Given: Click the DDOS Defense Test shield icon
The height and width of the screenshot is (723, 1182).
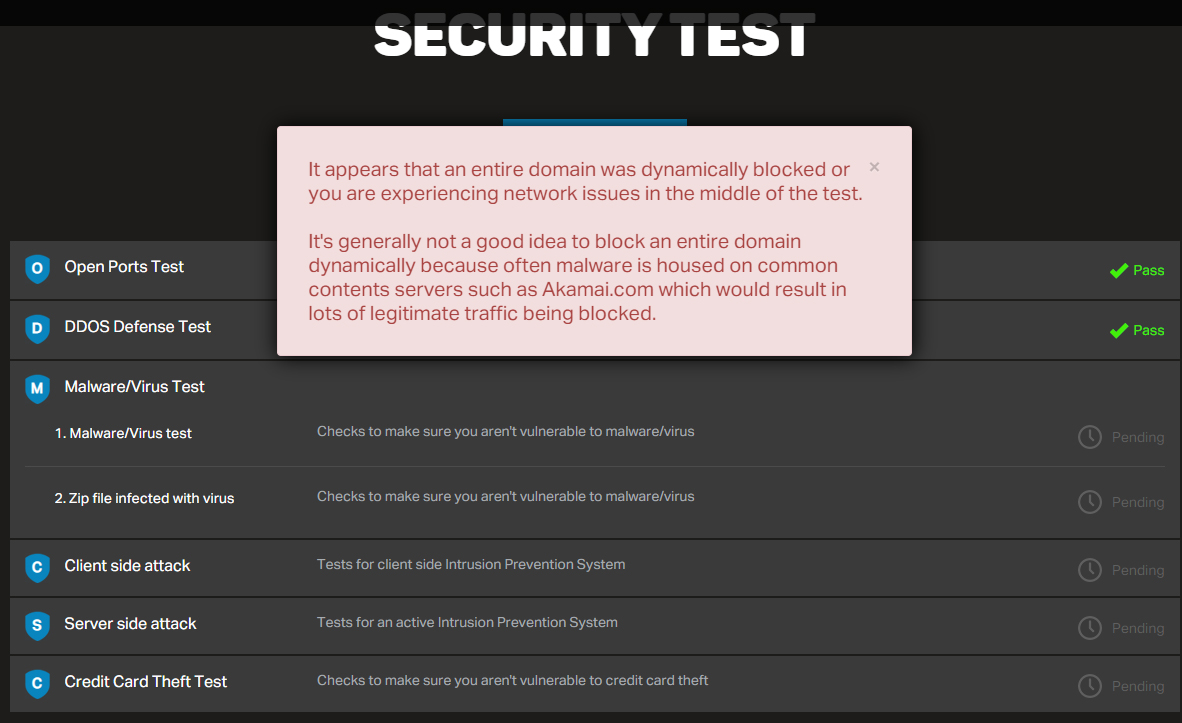Looking at the screenshot, I should pos(37,328).
